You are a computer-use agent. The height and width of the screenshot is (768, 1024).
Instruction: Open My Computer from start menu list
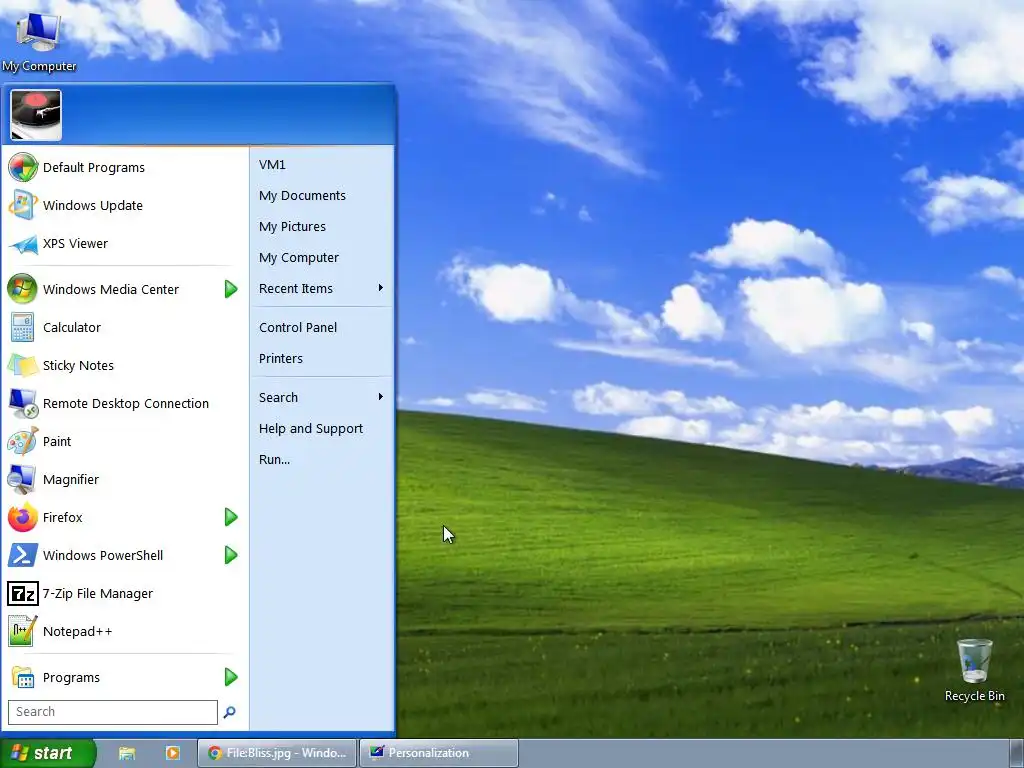321,257
